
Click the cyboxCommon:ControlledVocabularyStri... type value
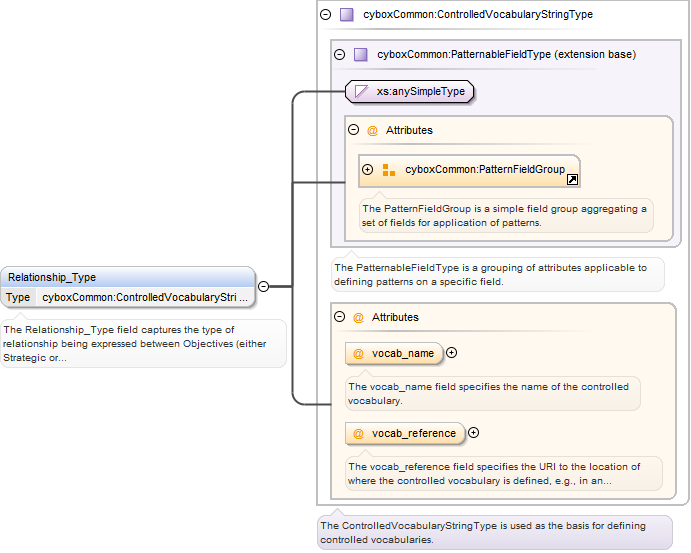point(145,297)
